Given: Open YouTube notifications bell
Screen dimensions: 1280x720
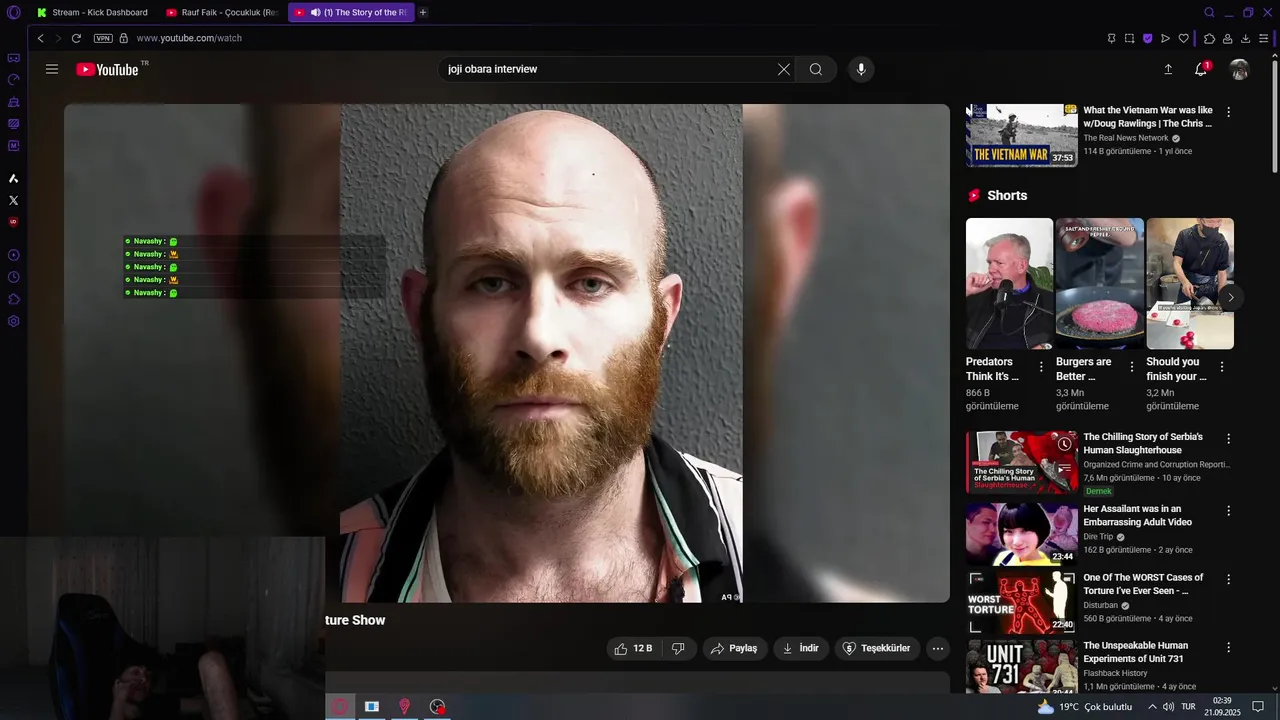Looking at the screenshot, I should click(x=1201, y=69).
